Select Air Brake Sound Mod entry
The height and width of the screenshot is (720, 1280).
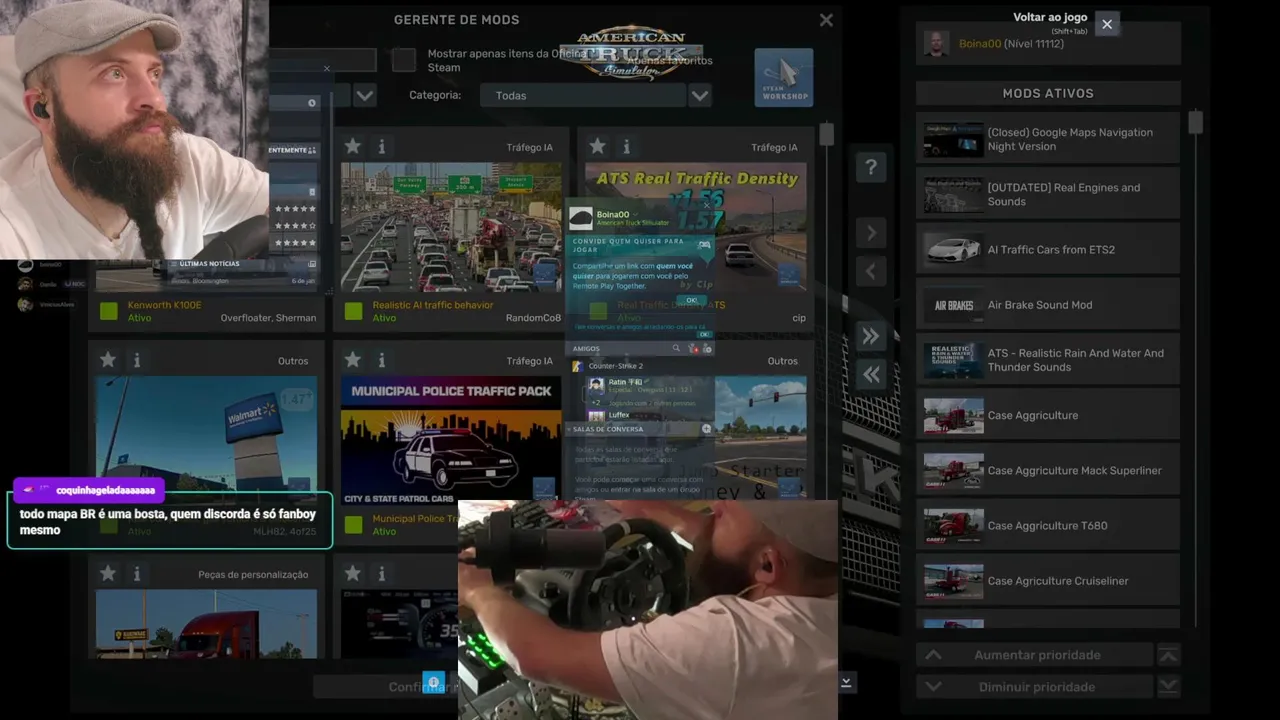click(x=1048, y=305)
